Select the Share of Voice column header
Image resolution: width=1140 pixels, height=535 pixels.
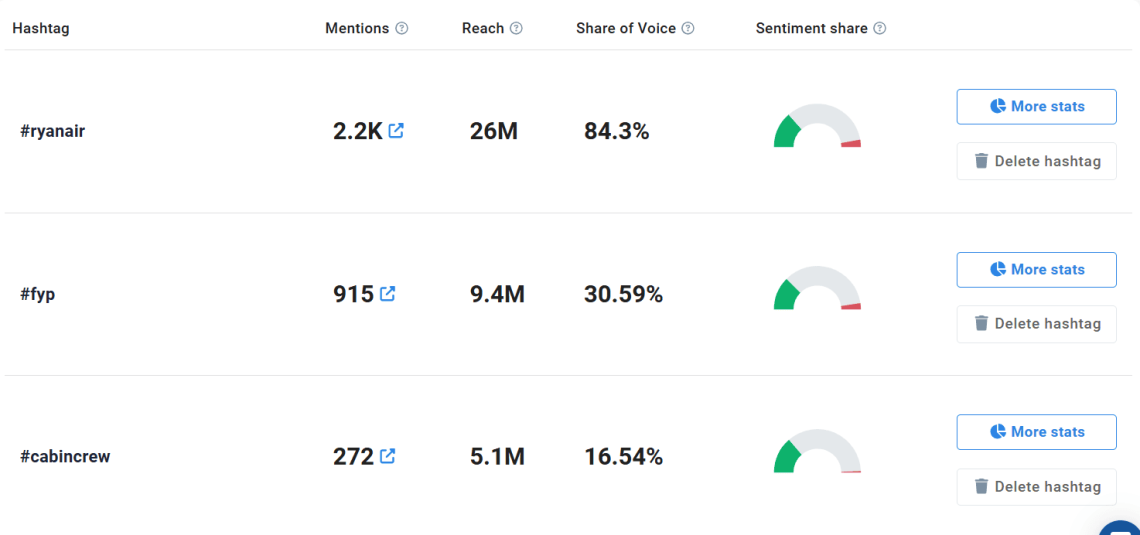(x=626, y=28)
